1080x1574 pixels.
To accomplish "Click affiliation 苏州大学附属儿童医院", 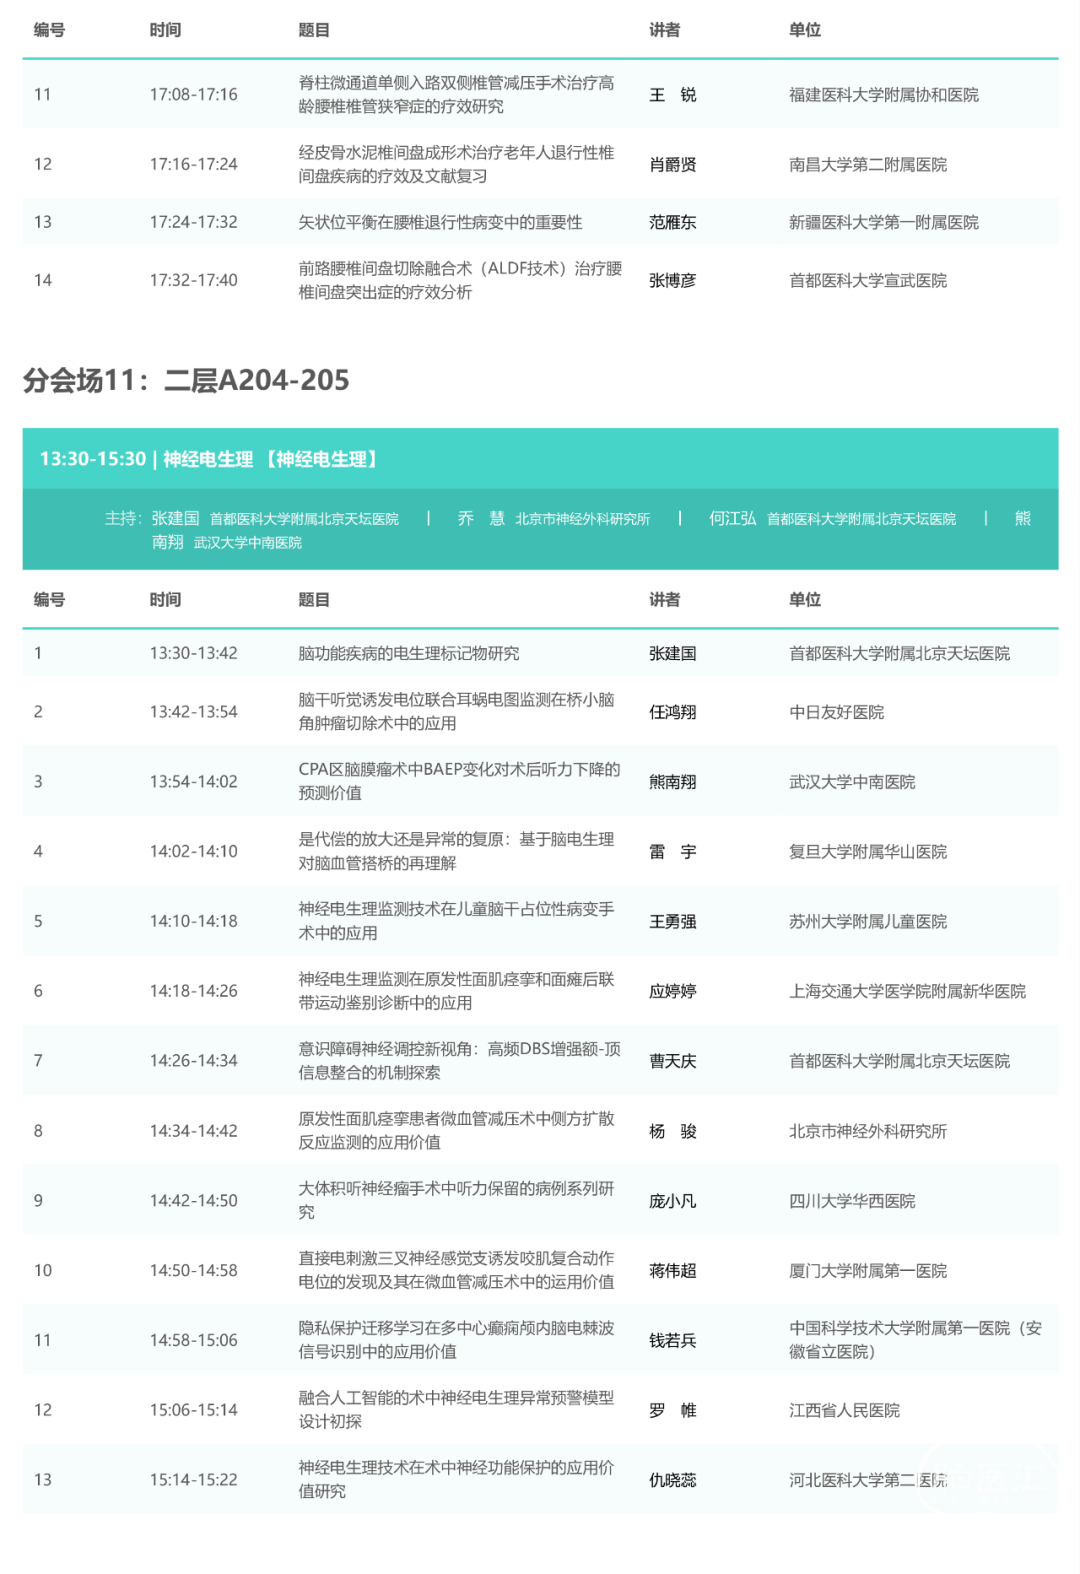I will 868,922.
